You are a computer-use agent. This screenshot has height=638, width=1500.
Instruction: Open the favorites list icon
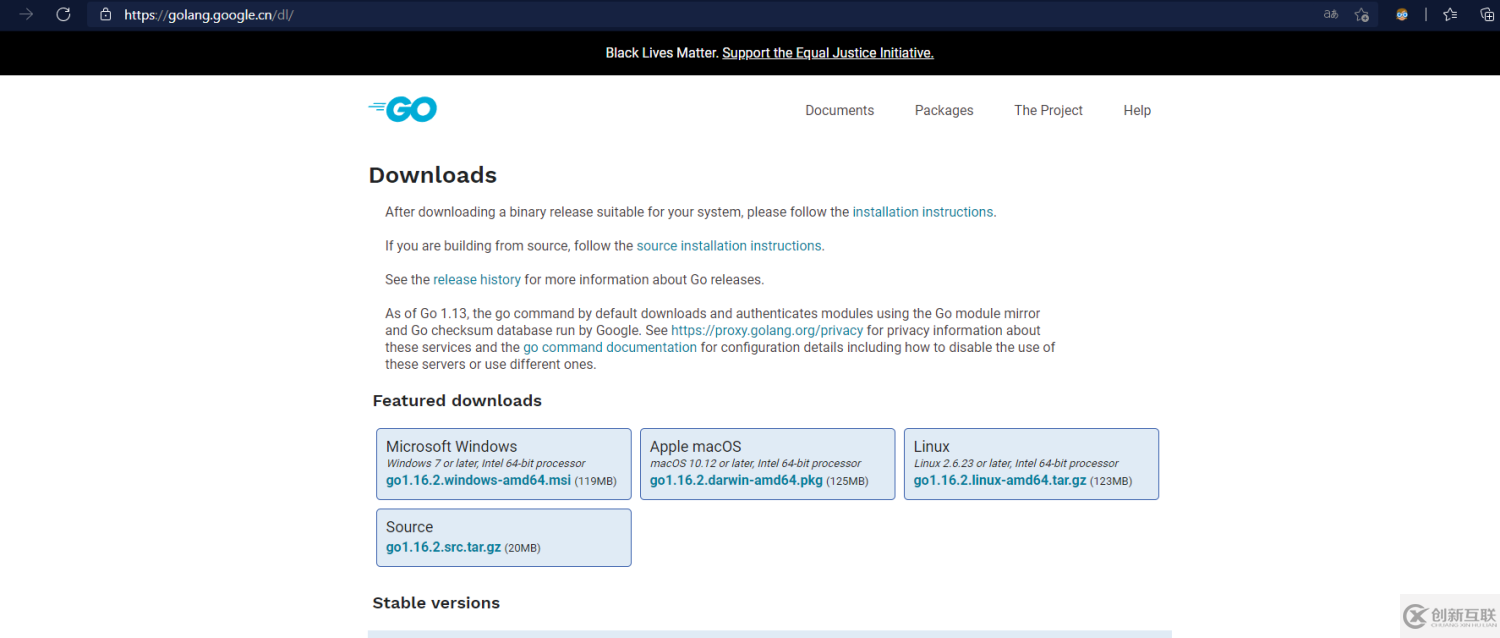1450,14
